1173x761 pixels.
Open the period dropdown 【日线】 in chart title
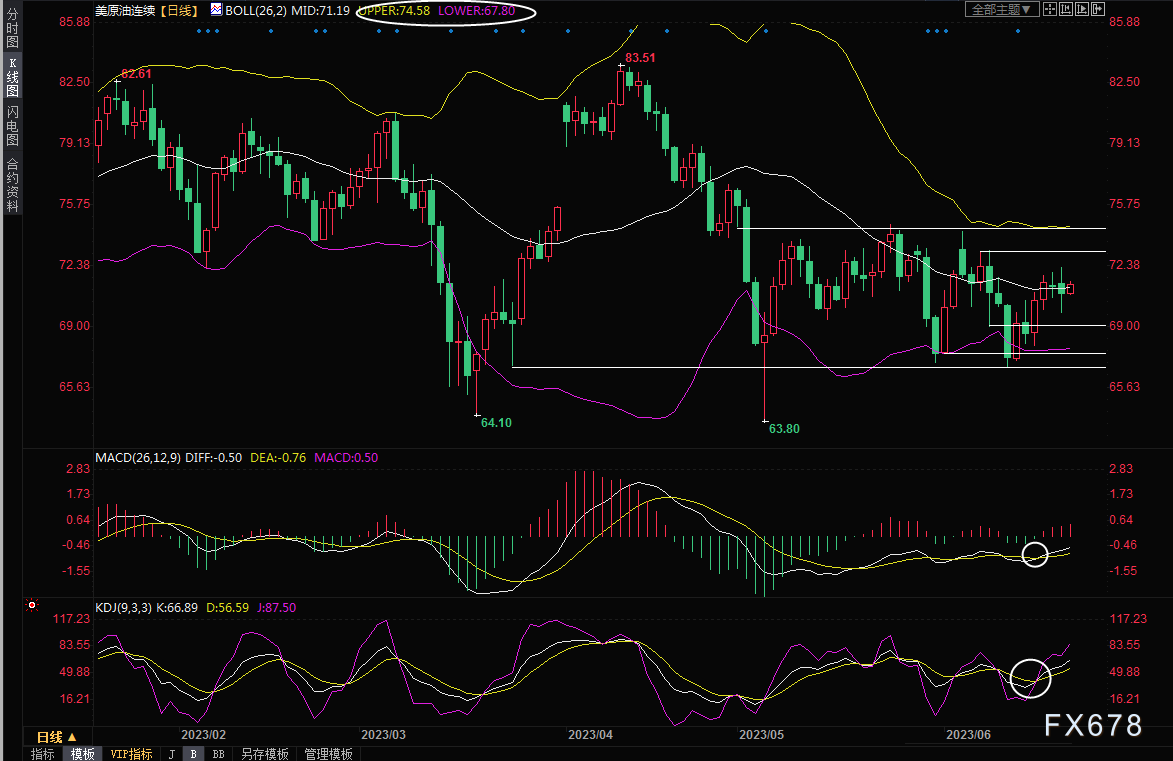180,10
